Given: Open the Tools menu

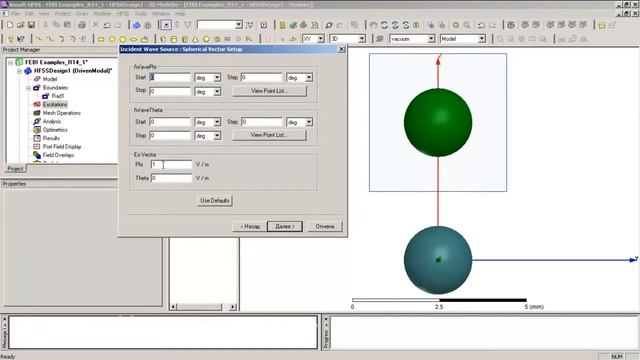Looking at the screenshot, I should click(x=140, y=13).
